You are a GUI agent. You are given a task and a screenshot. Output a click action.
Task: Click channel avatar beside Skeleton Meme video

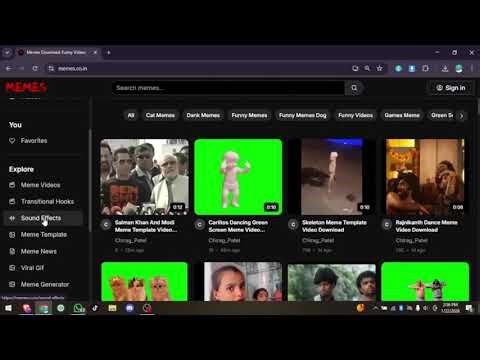[293, 225]
